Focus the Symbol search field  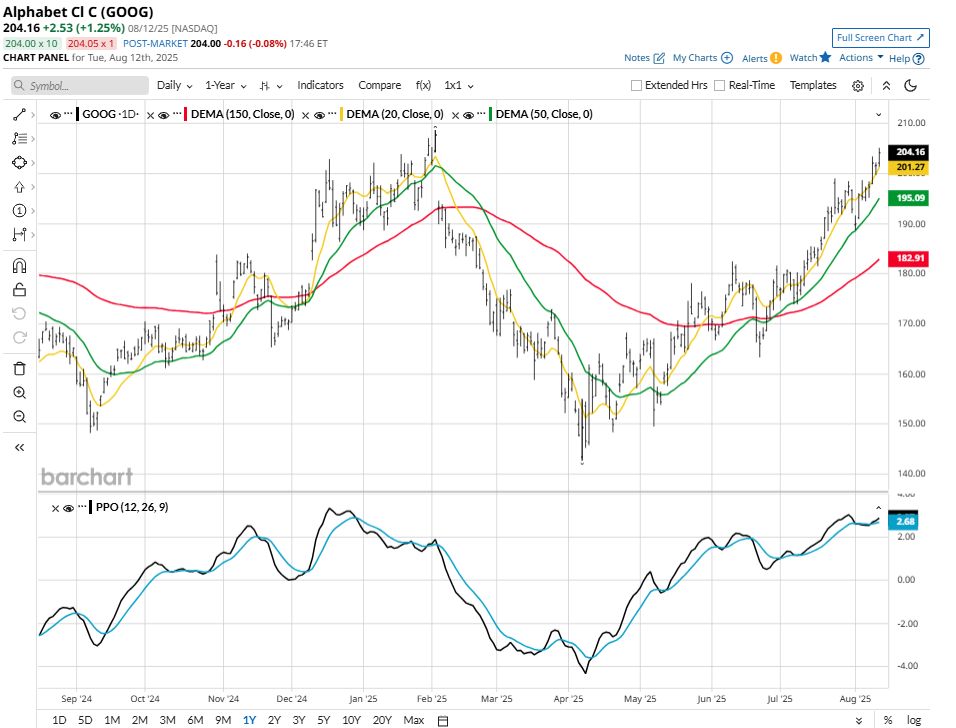pos(80,85)
